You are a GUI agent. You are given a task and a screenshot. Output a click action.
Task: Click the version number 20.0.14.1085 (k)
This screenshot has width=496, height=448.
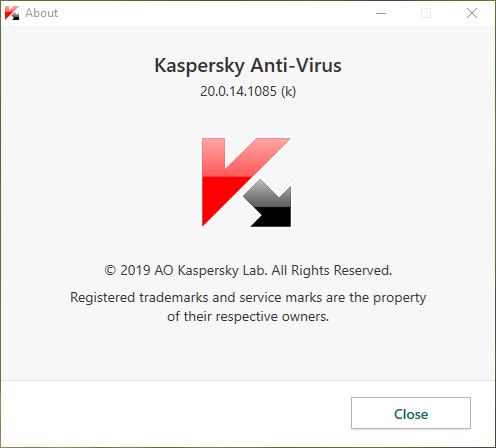tap(248, 91)
